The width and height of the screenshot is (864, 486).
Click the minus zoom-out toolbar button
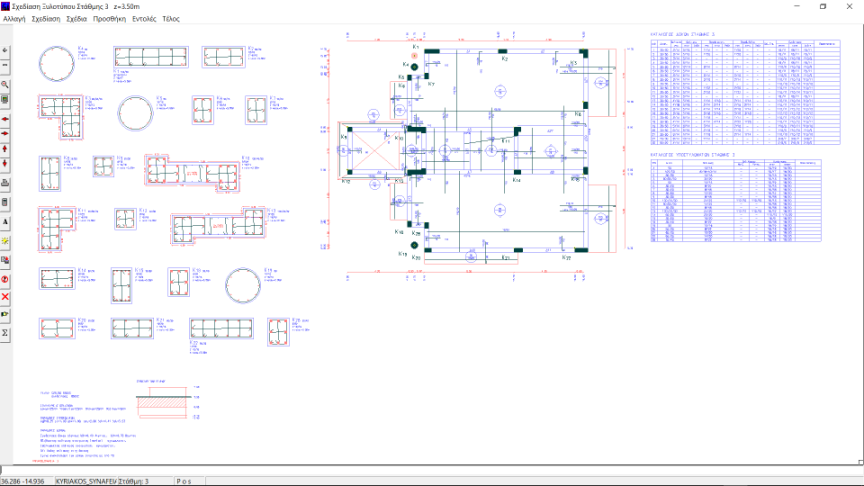tap(6, 65)
